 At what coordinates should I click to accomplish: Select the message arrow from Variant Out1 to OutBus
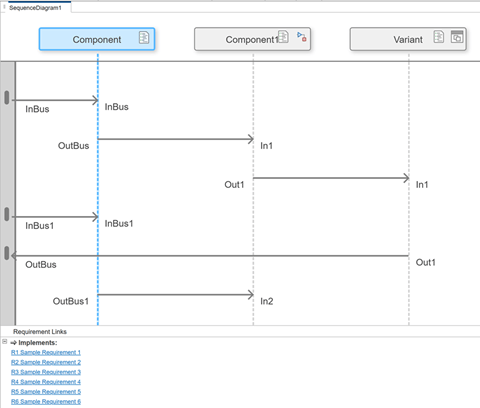pos(210,256)
